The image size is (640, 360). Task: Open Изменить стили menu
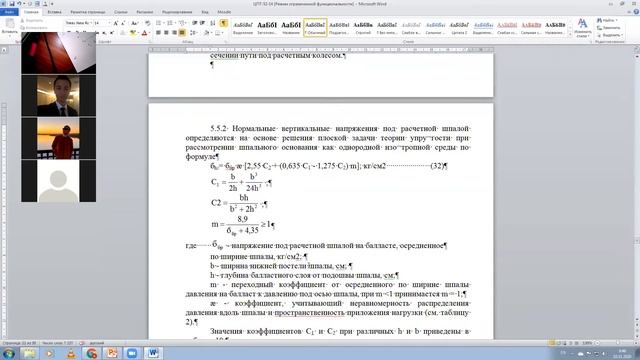pyautogui.click(x=582, y=28)
